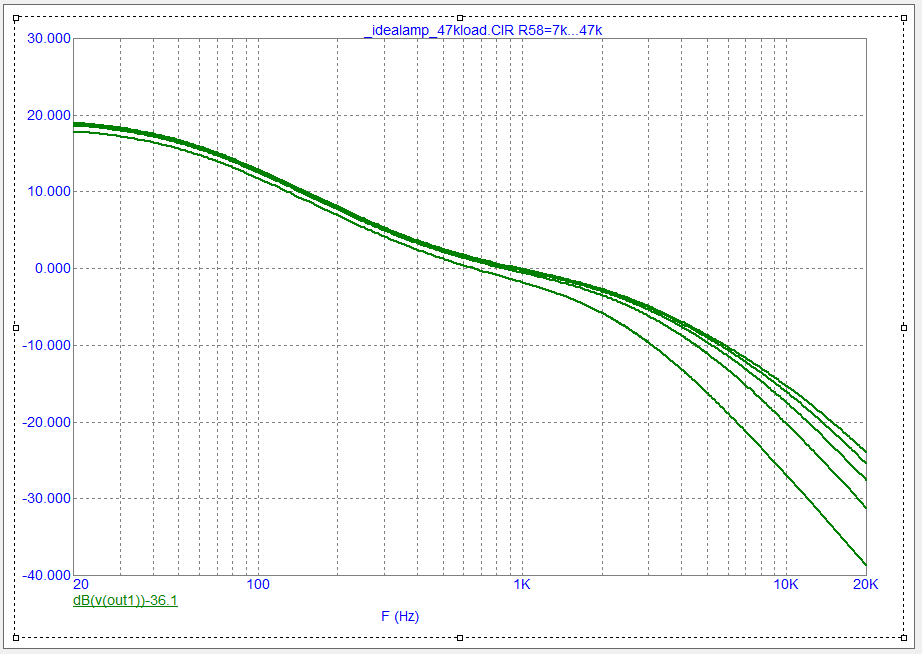Click the 10K frequency axis label
The height and width of the screenshot is (654, 922).
[x=786, y=584]
